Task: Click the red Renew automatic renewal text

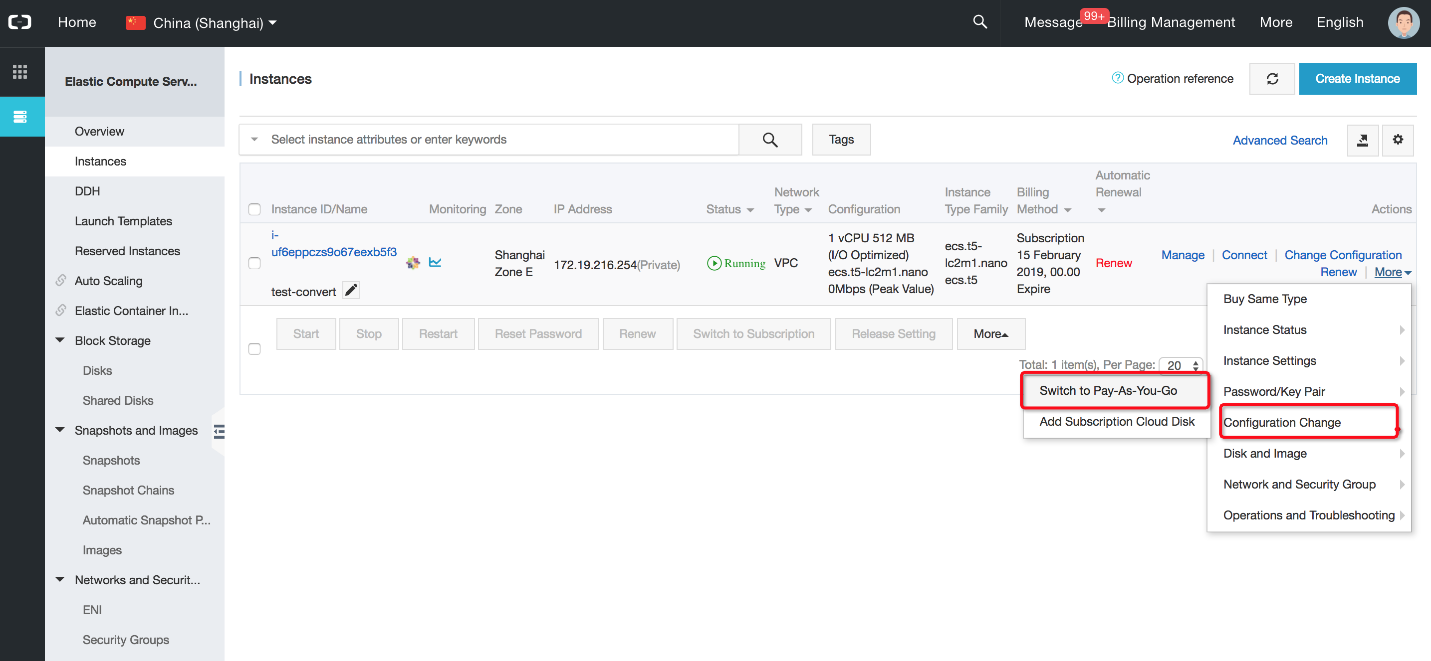Action: pyautogui.click(x=1114, y=263)
